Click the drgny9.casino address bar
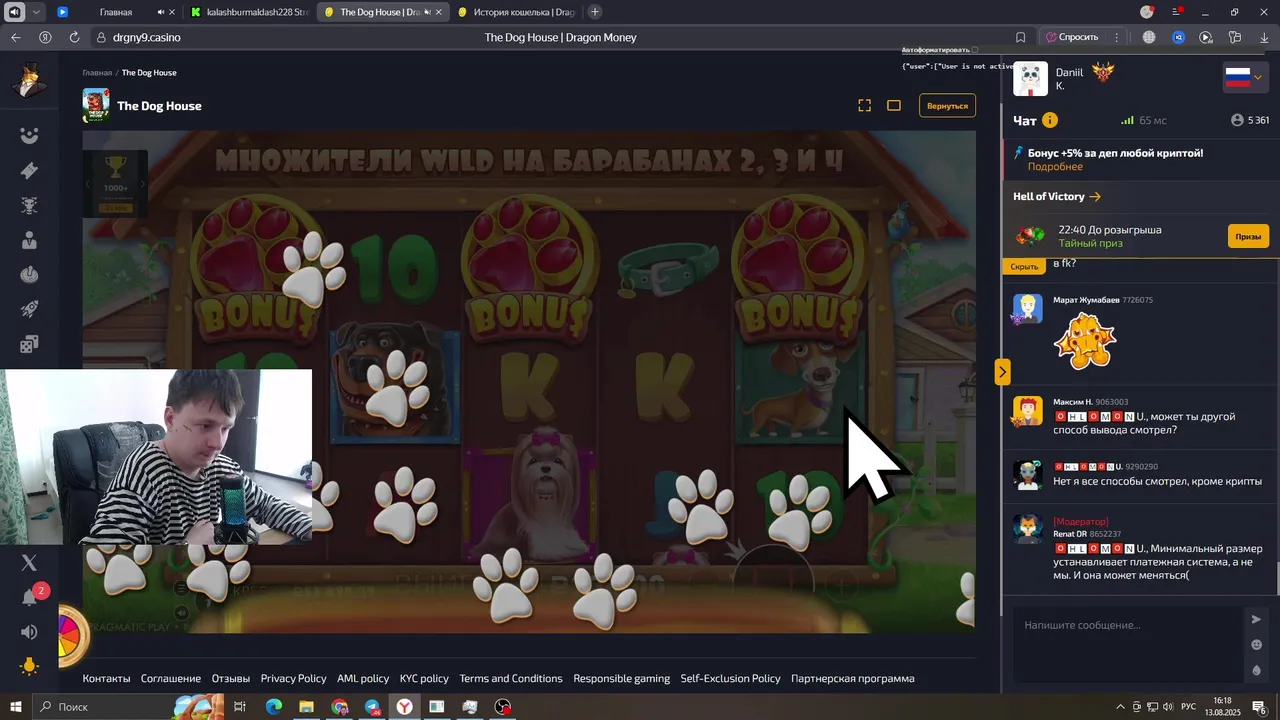This screenshot has height=720, width=1280. (146, 37)
